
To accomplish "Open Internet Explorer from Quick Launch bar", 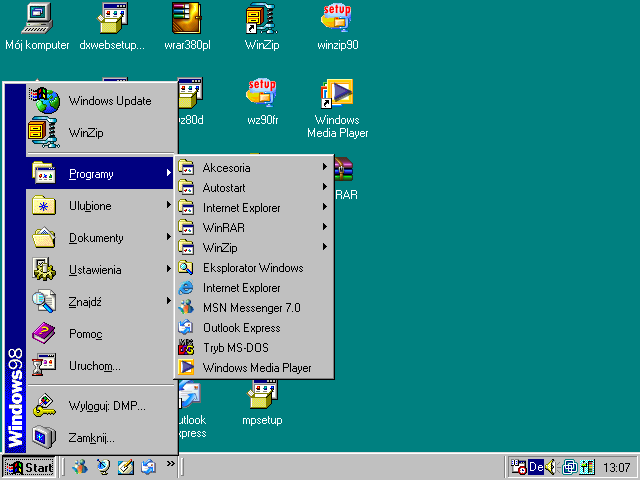I will [x=103, y=467].
